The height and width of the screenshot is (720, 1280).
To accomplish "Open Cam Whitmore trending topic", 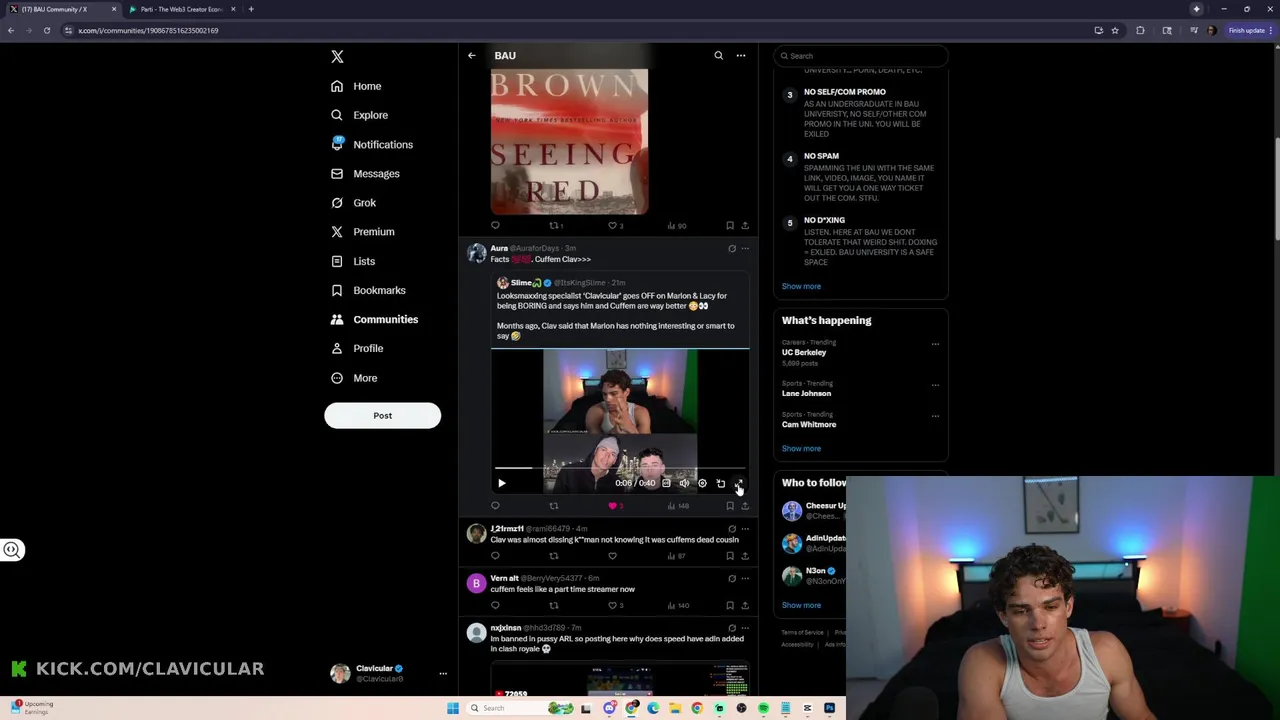I will pos(809,424).
